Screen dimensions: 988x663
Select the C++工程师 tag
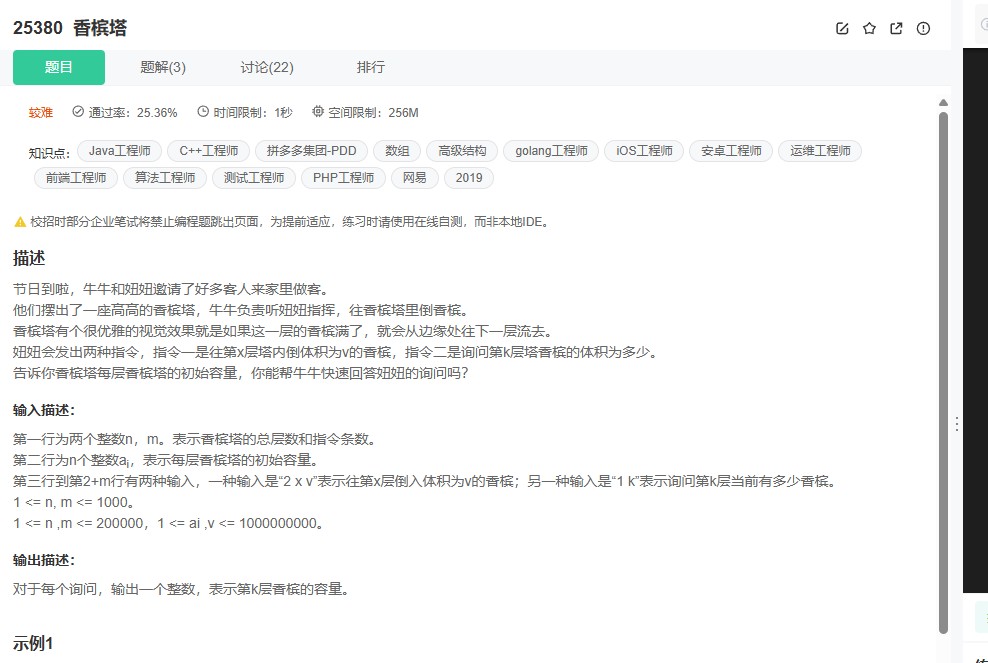(x=209, y=151)
